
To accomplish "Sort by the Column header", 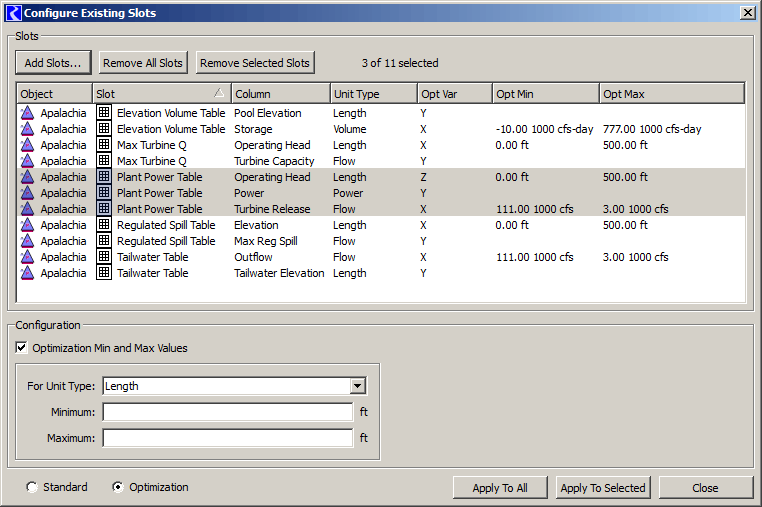I will click(x=280, y=94).
